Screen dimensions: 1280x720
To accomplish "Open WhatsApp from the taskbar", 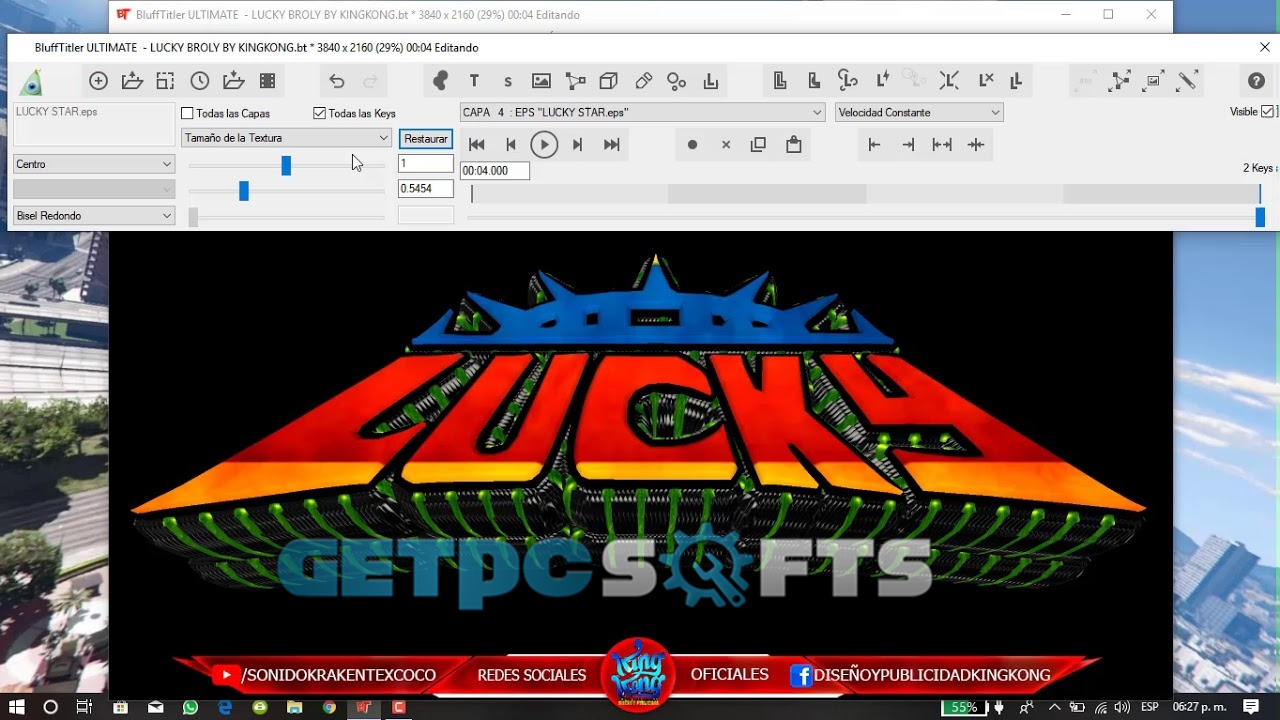I will pyautogui.click(x=191, y=707).
